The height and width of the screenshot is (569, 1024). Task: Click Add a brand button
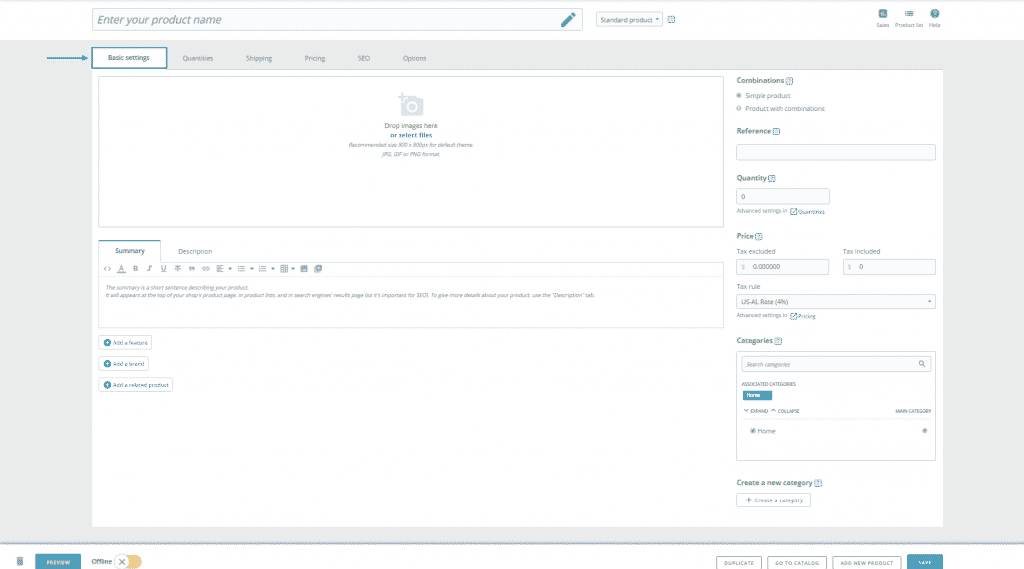click(x=123, y=364)
